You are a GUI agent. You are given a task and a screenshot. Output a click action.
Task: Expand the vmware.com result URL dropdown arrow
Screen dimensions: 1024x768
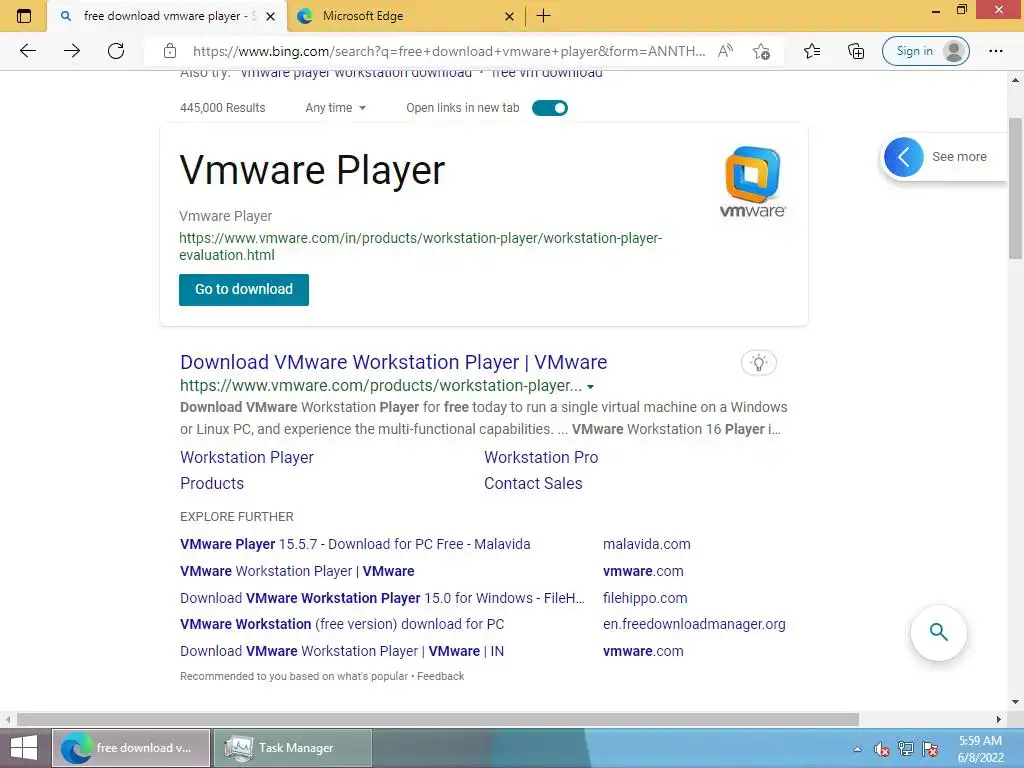[x=590, y=387]
